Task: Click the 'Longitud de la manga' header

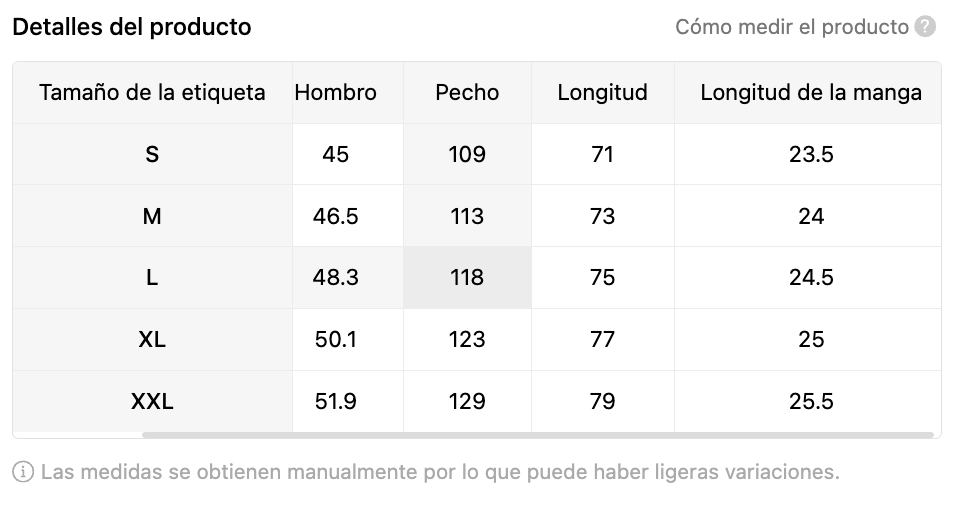Action: (811, 93)
